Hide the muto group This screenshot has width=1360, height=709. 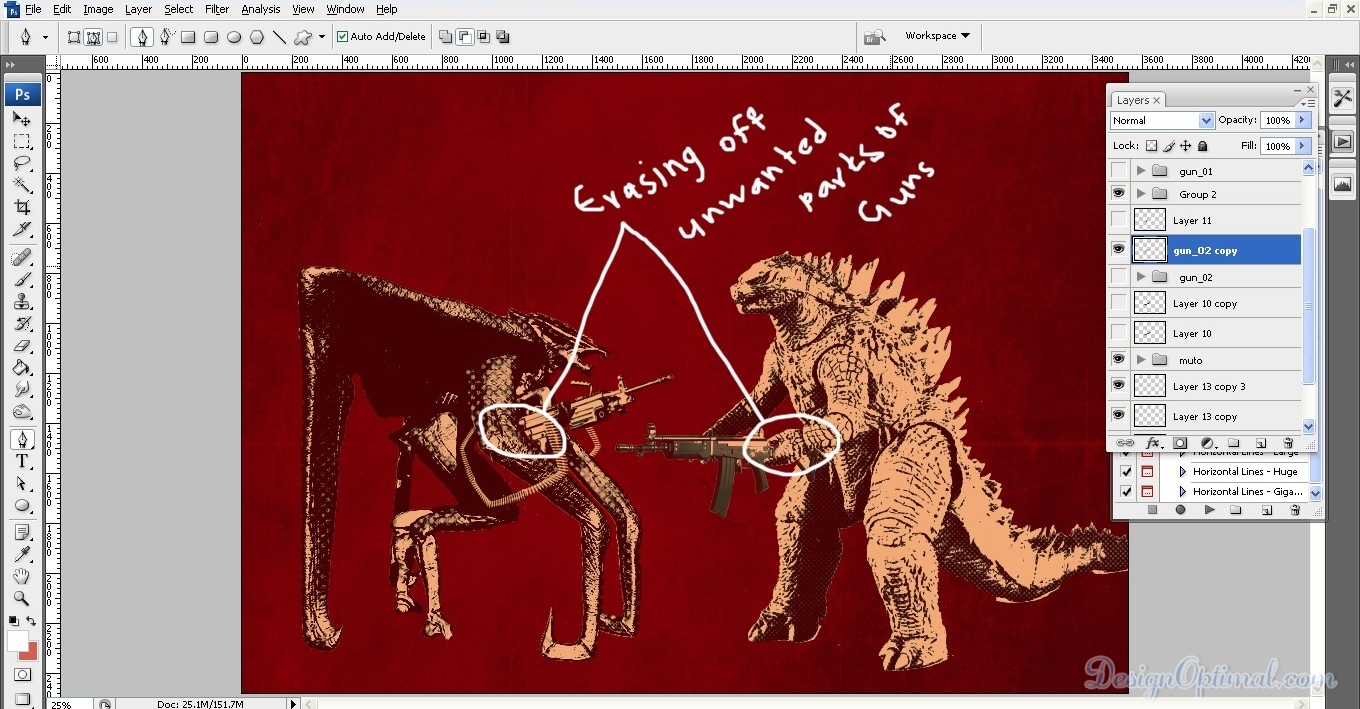(1119, 360)
